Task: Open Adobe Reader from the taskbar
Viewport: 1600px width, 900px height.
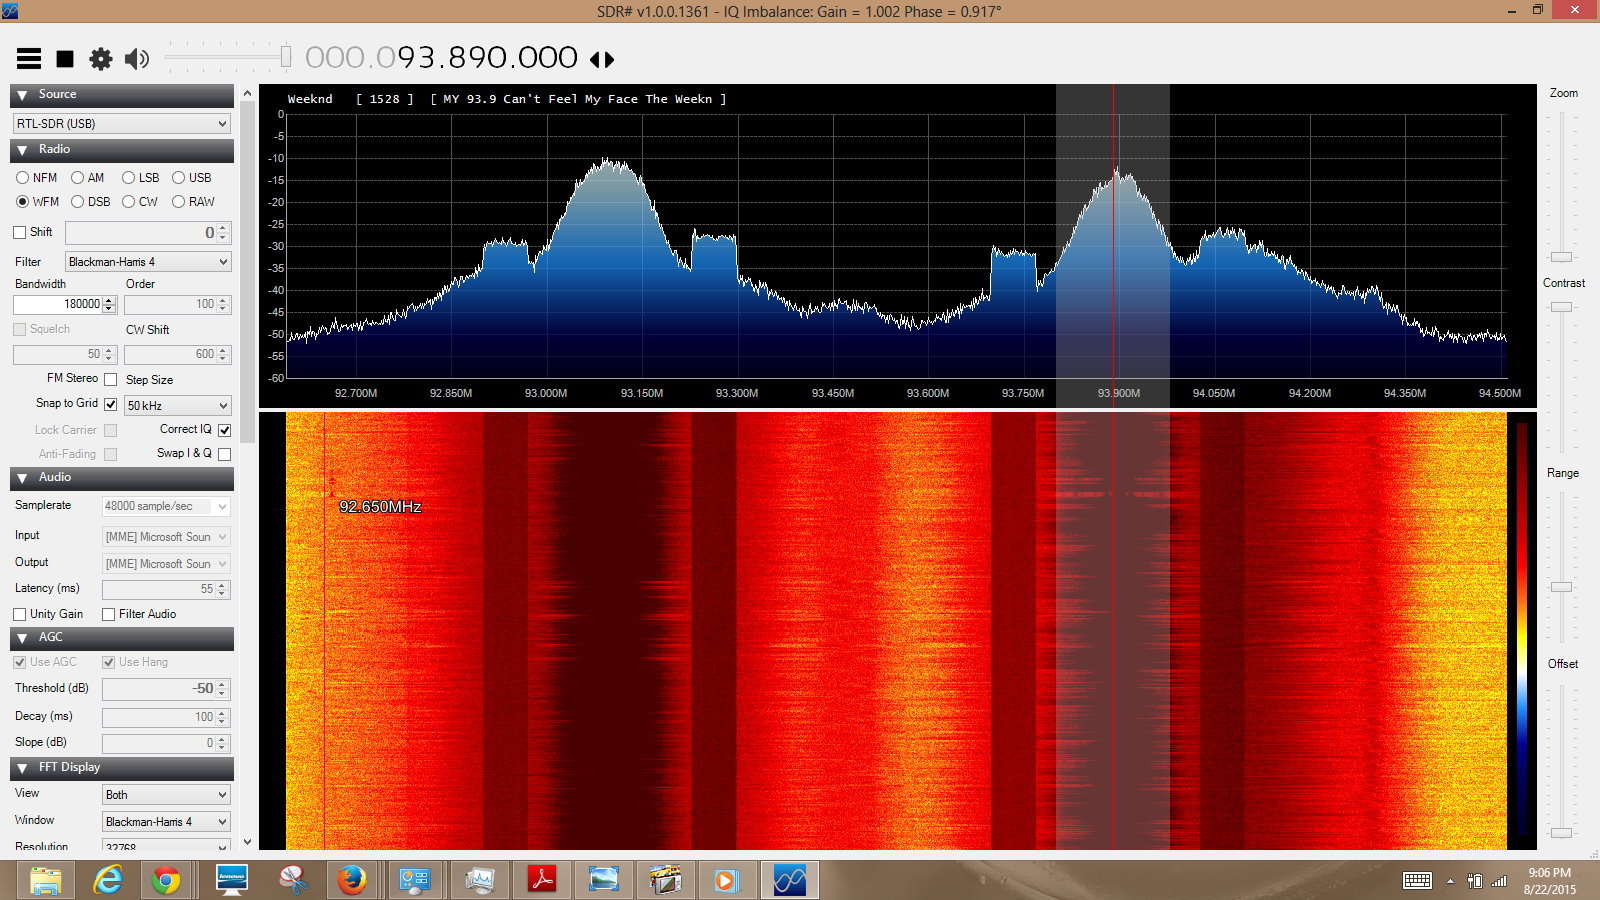Action: [542, 880]
